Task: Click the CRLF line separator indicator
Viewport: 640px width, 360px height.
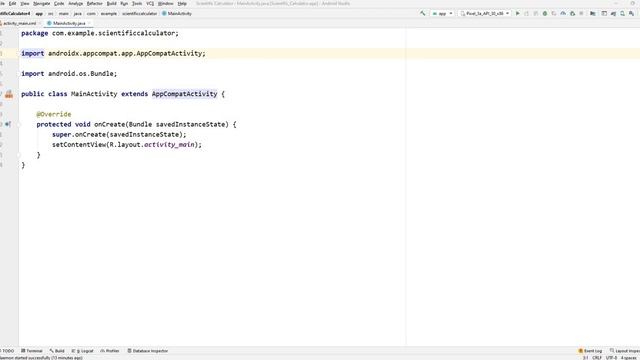Action: (597, 358)
